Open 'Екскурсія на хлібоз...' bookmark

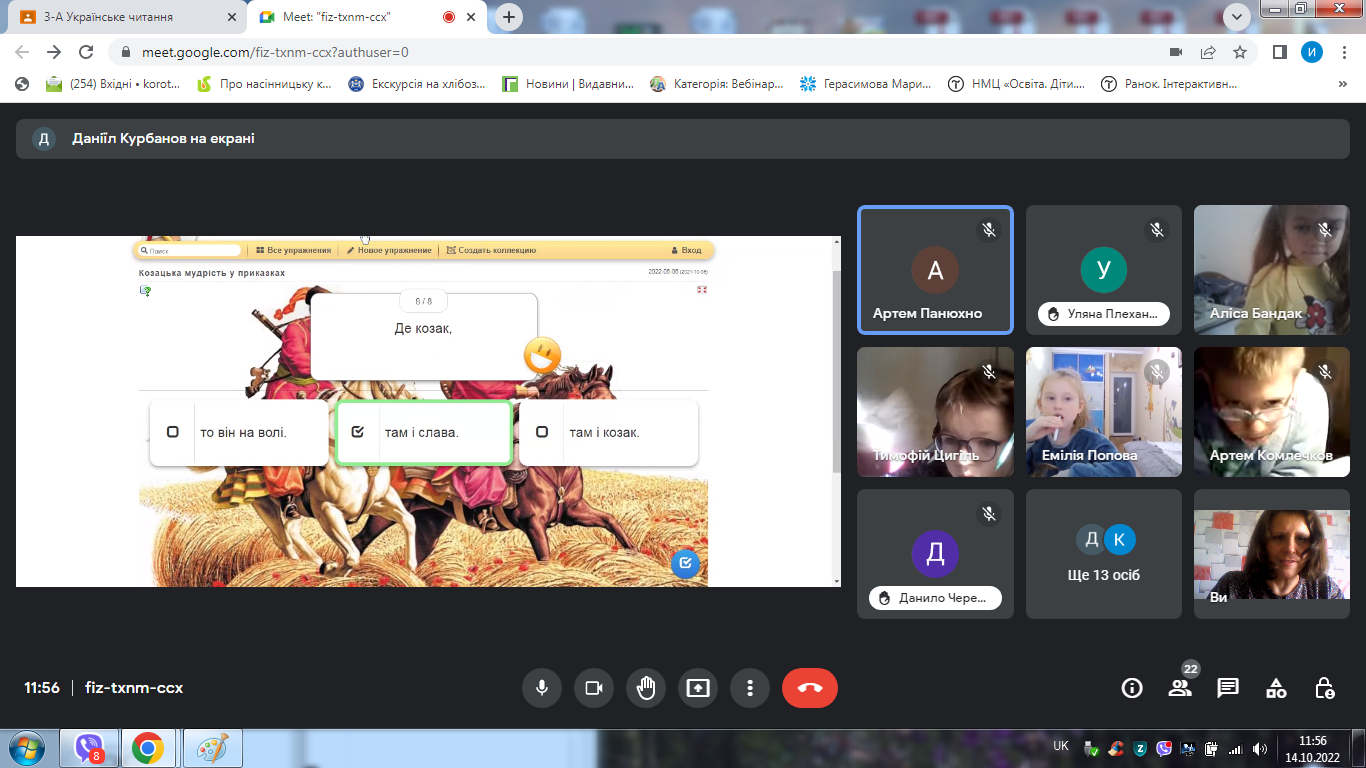pyautogui.click(x=418, y=84)
